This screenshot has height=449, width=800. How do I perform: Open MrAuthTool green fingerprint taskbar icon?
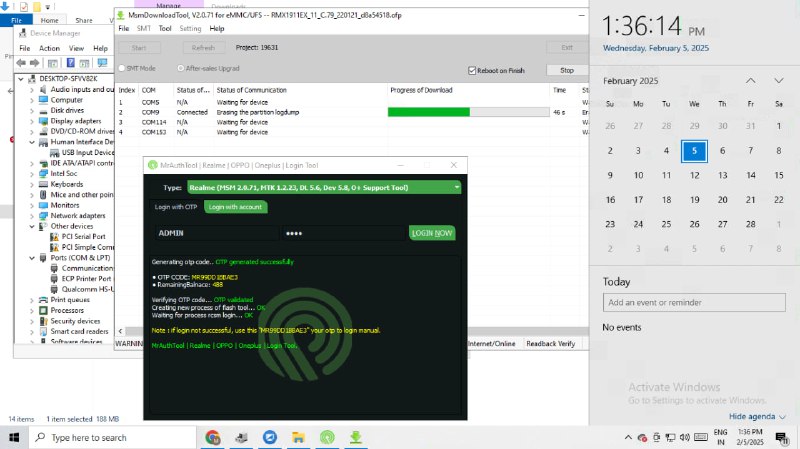327,437
